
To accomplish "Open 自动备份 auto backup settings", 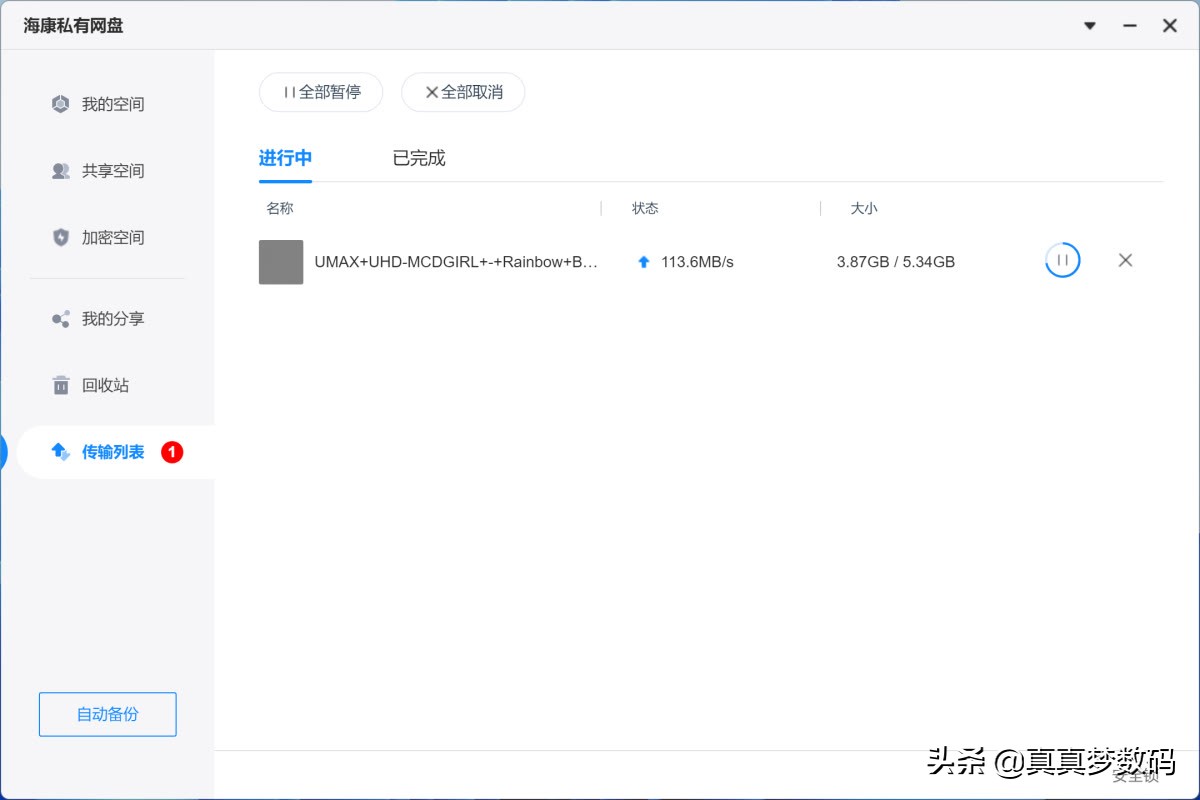I will point(107,714).
